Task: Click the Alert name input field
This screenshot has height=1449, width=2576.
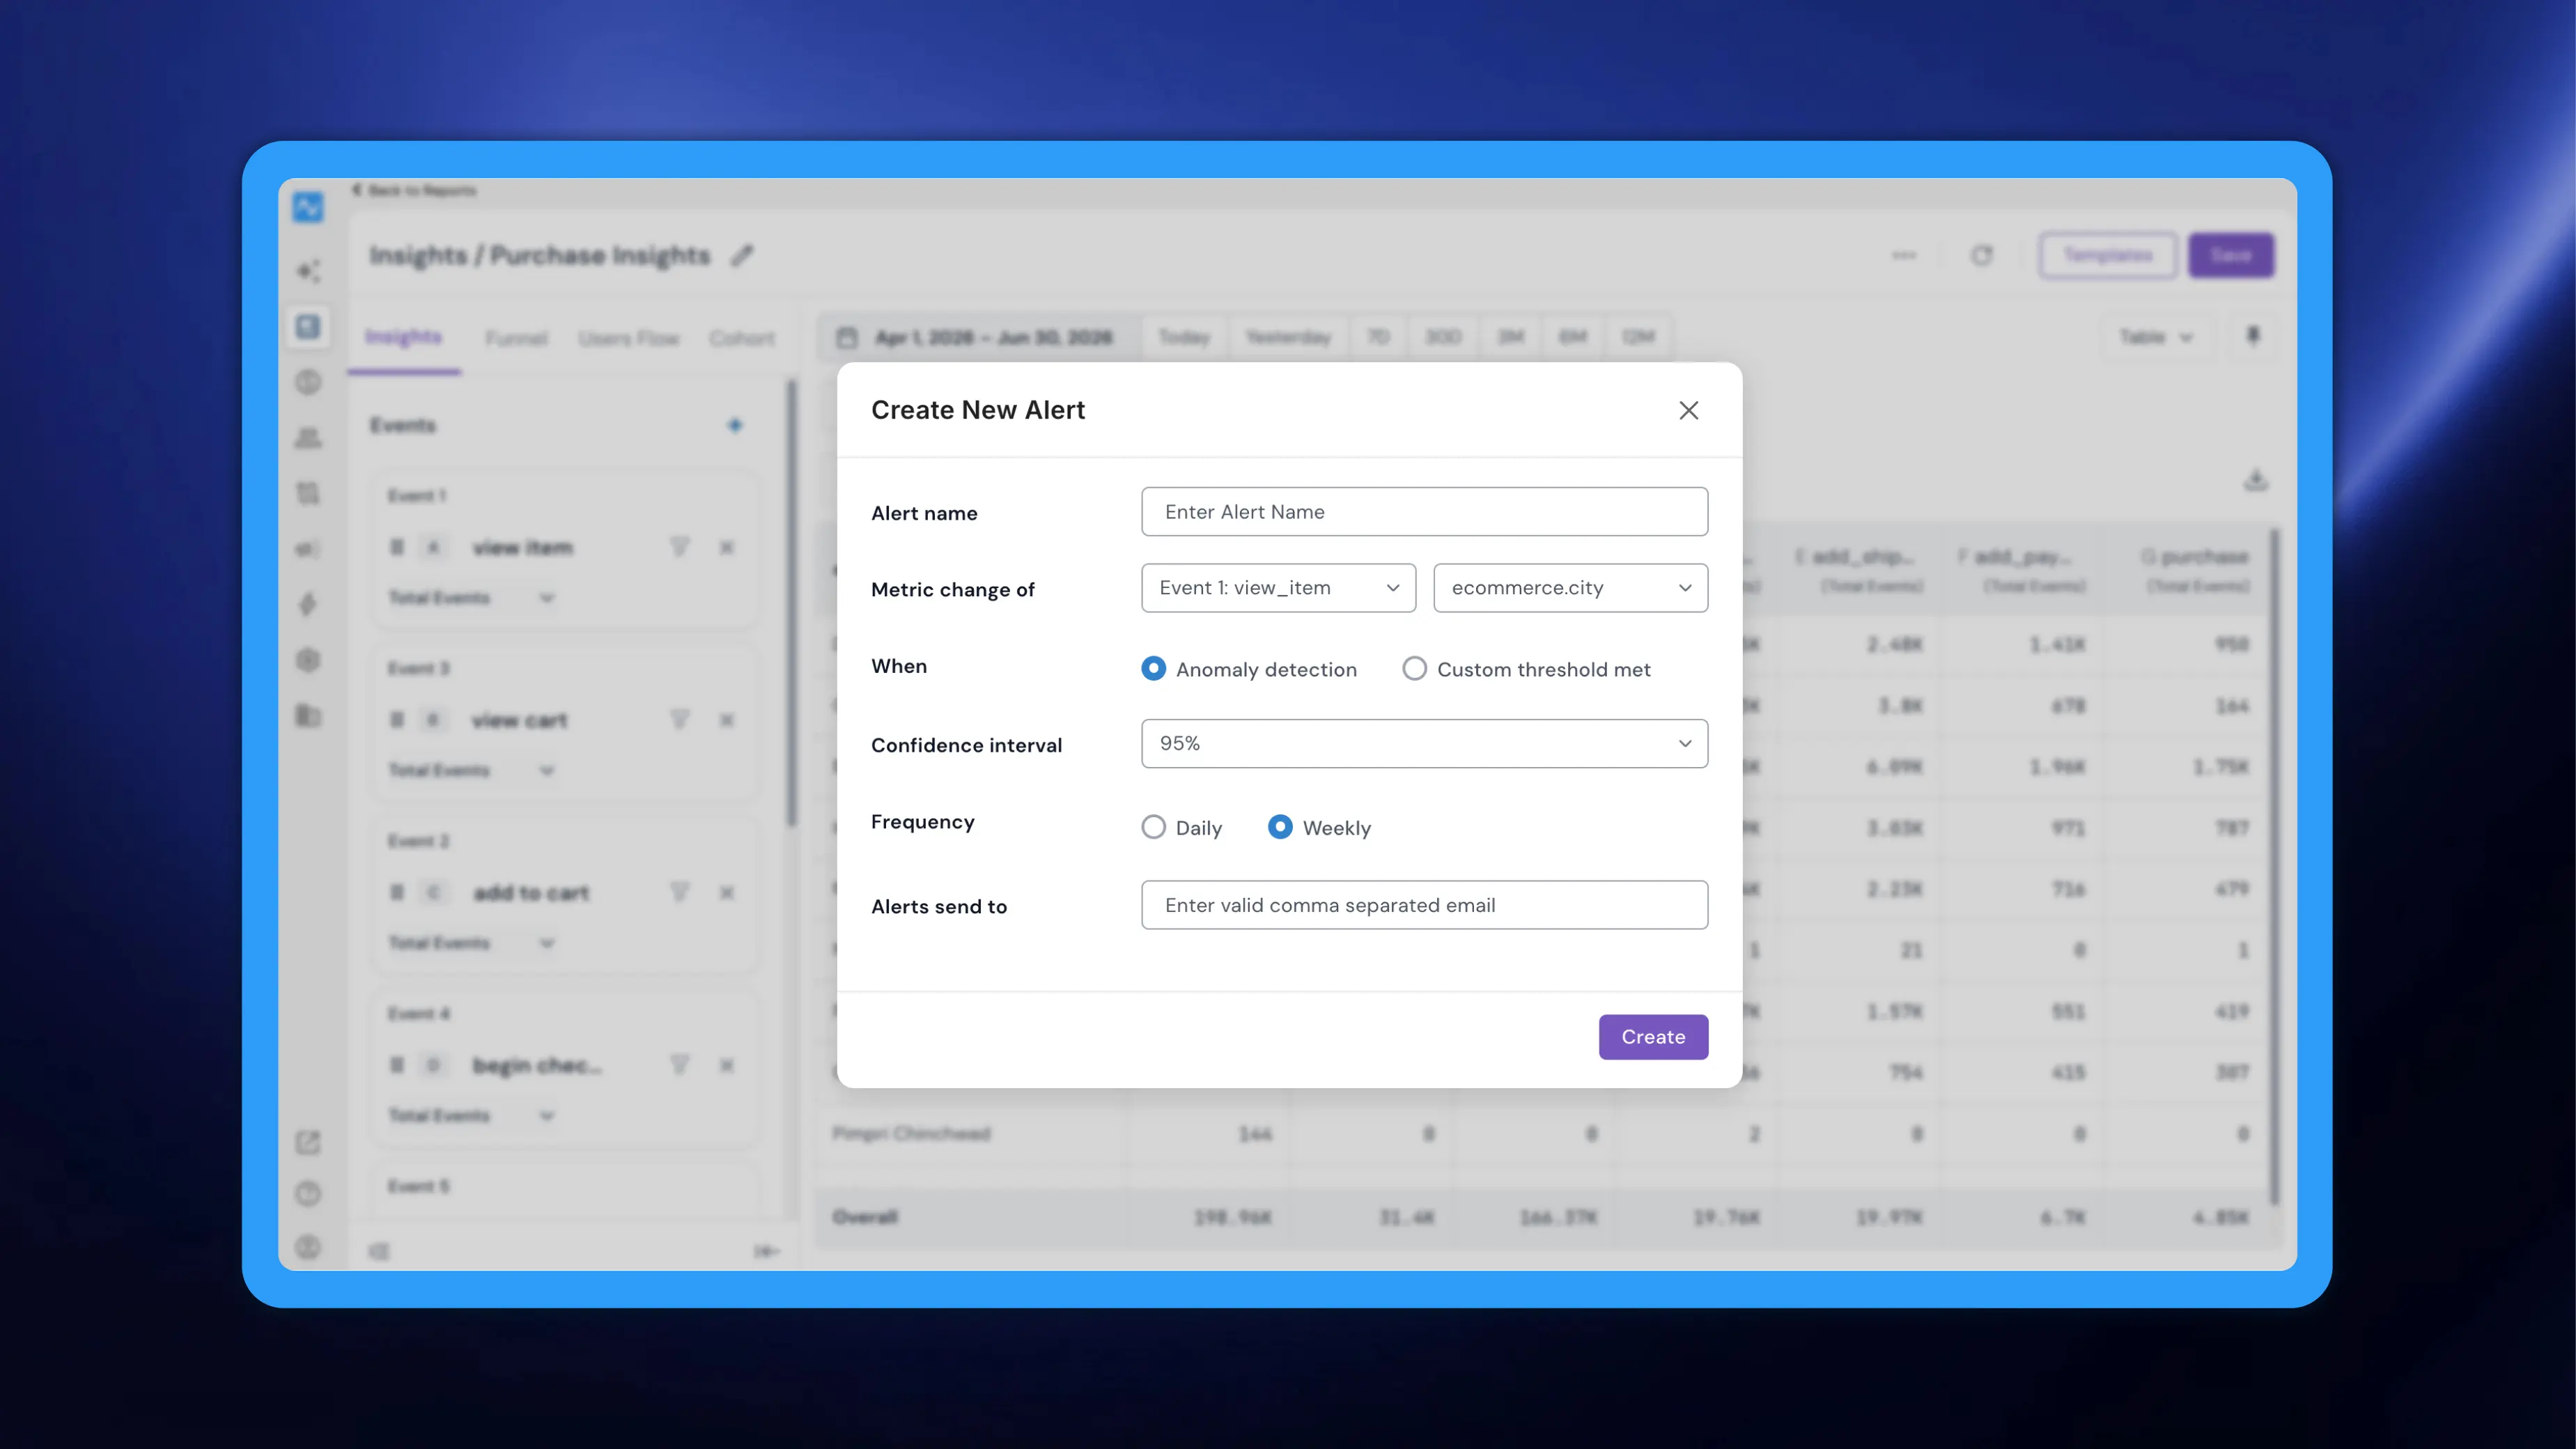Action: (1424, 511)
